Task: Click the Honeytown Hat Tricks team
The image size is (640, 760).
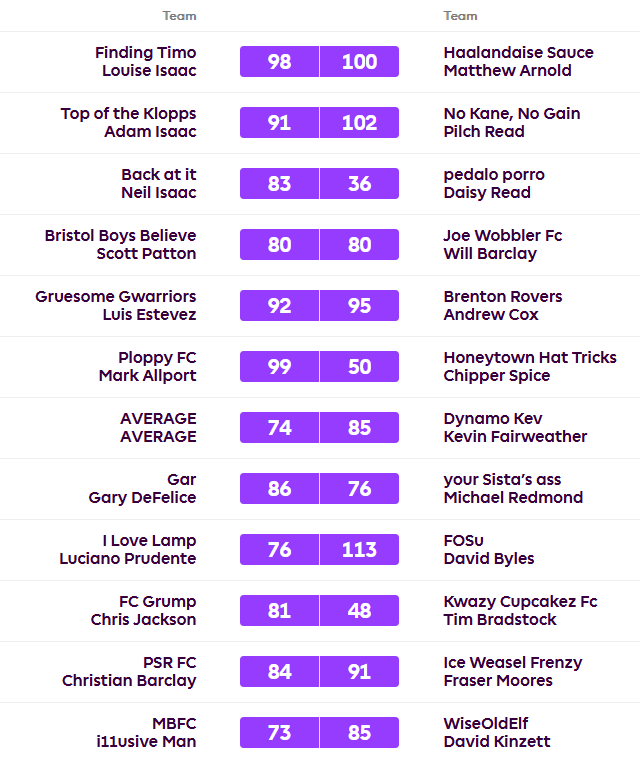Action: [x=530, y=358]
